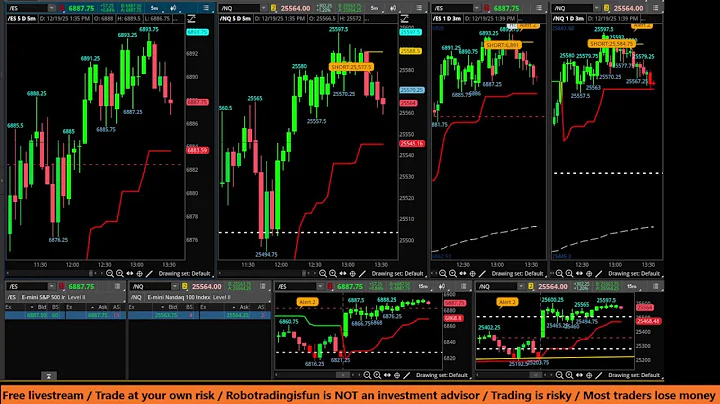Open symbol dropdown on /NQ 5m chart
Image resolution: width=720 pixels, height=404 pixels.
pos(263,8)
